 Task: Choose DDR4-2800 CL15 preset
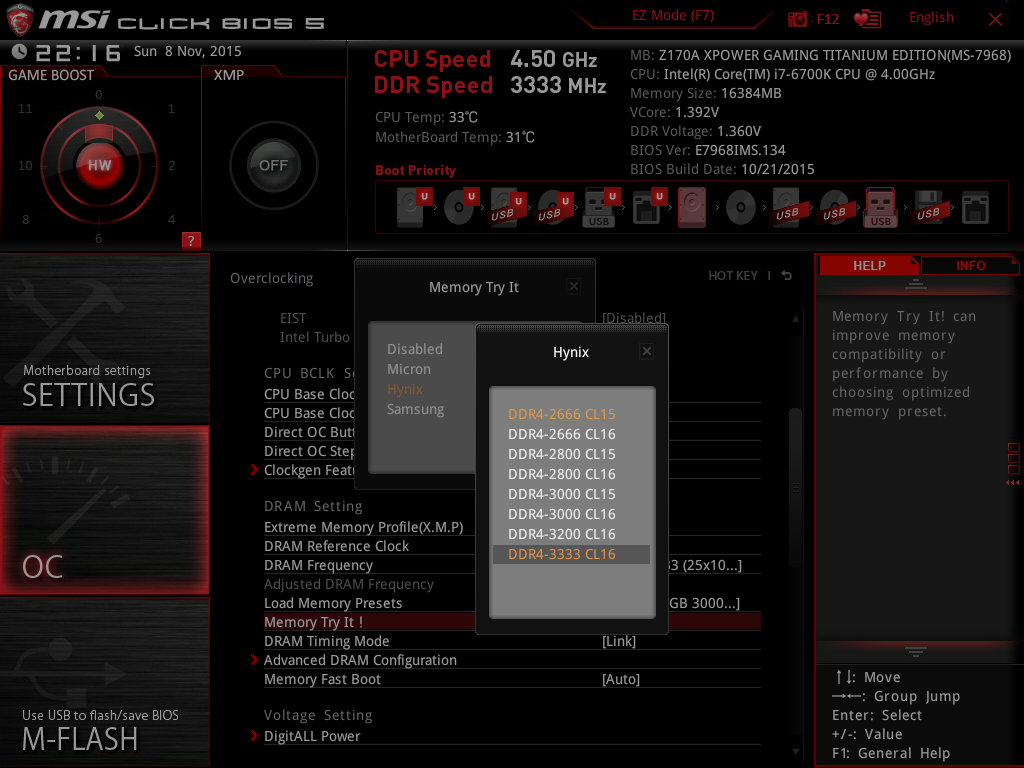pos(571,455)
